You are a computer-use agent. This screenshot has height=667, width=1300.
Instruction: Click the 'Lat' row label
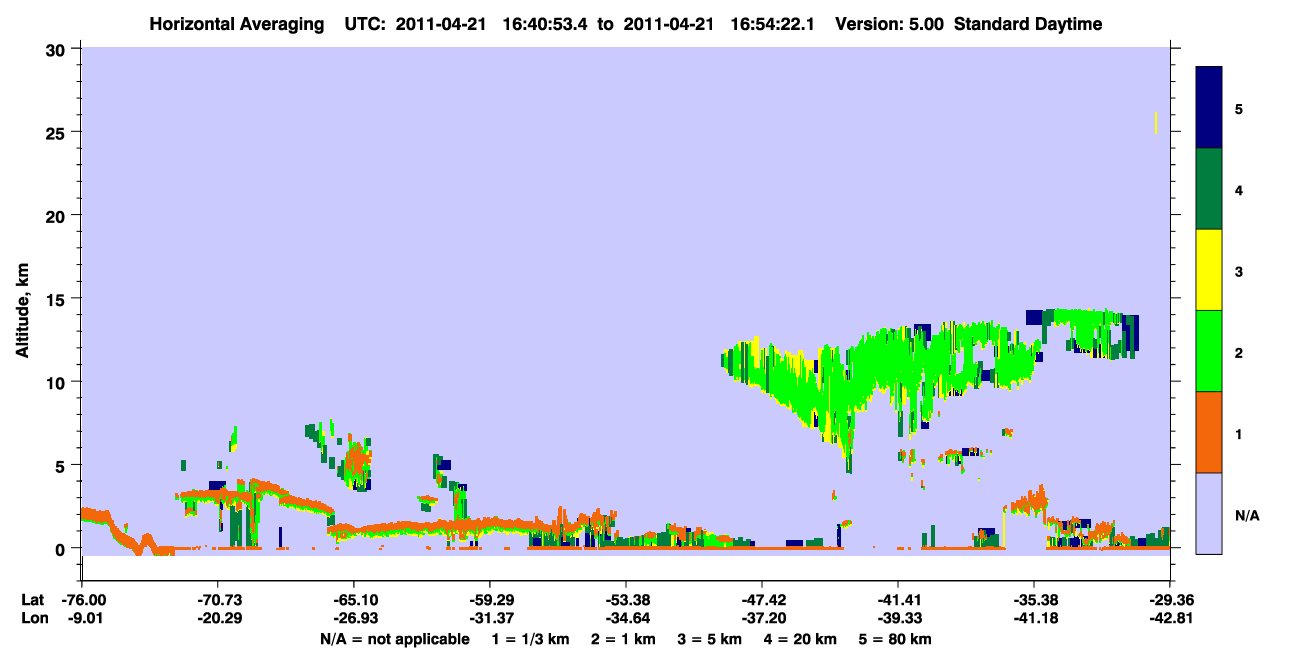coord(32,600)
